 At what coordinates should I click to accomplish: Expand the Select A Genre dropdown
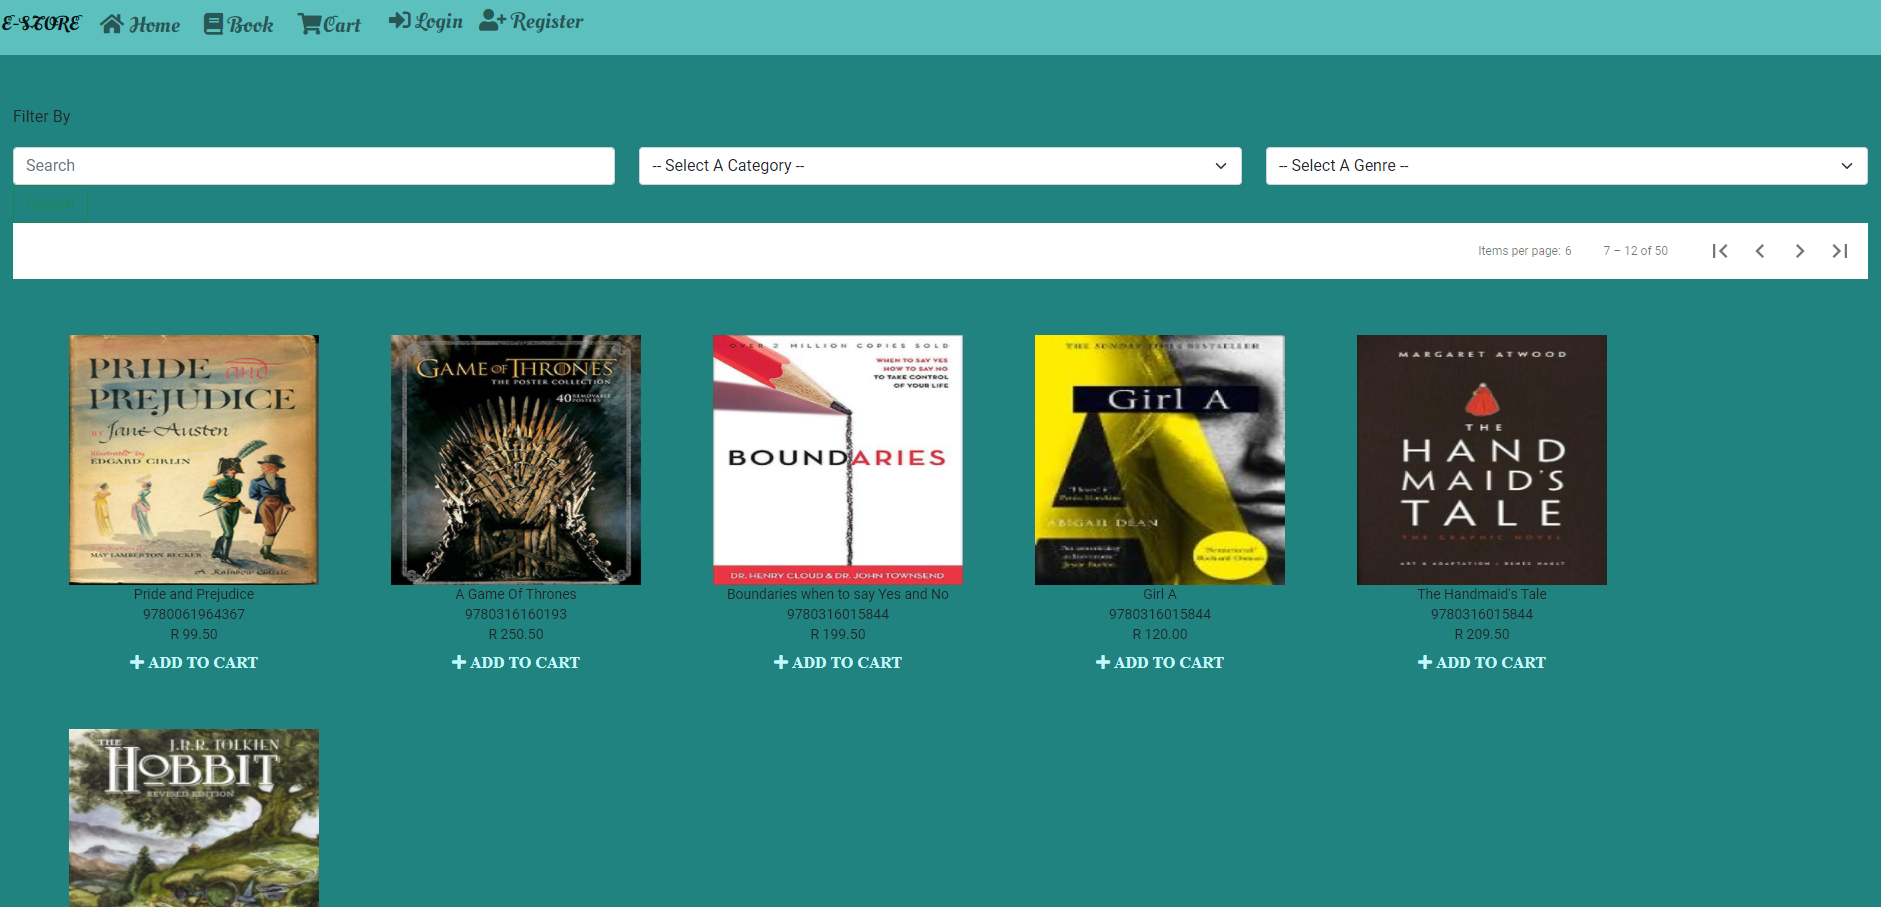1565,166
